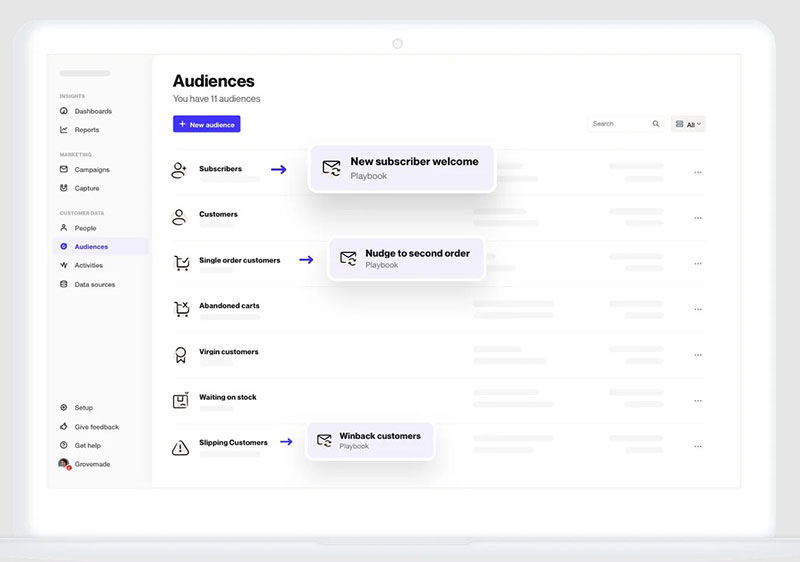Click the Get help question icon
This screenshot has height=562, width=800.
[x=64, y=445]
